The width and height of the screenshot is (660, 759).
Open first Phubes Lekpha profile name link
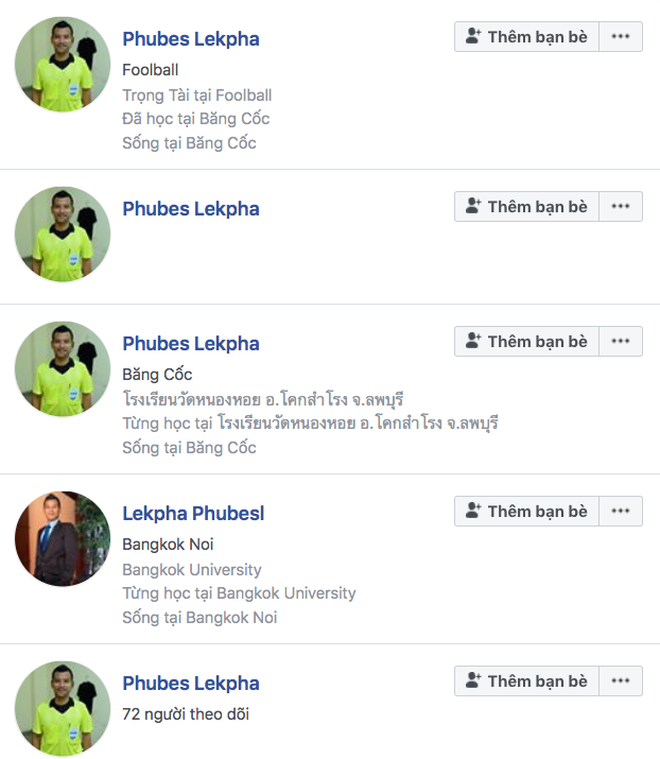point(190,39)
